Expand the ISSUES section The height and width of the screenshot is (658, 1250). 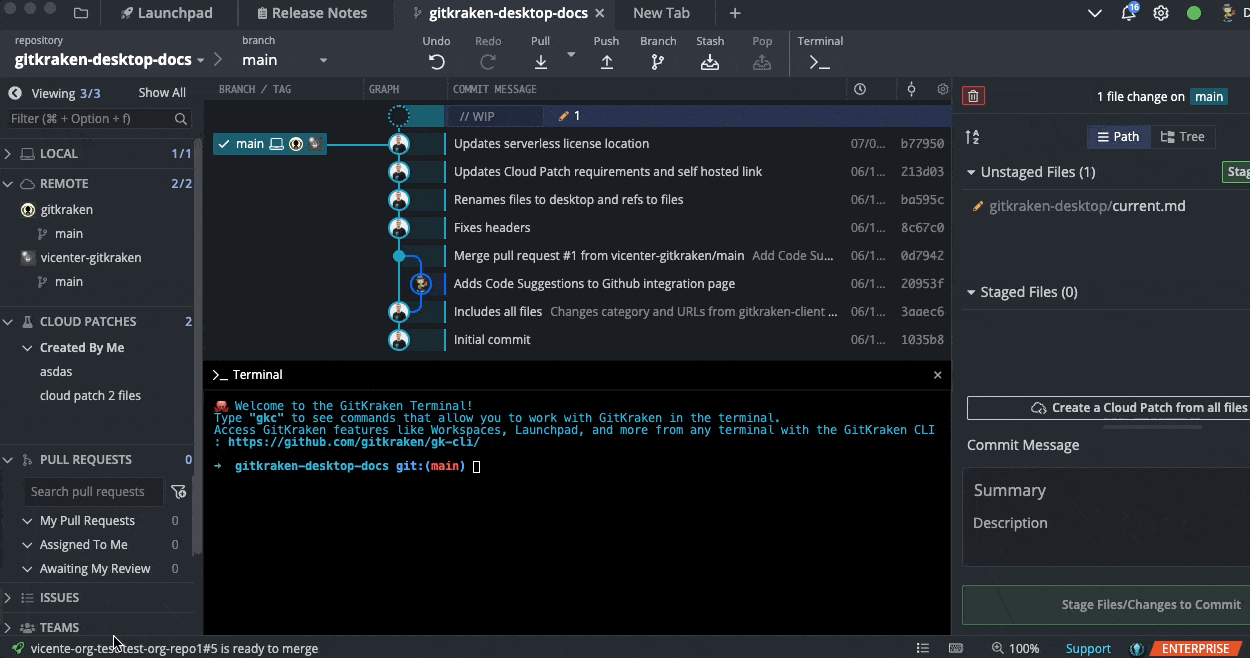point(8,598)
